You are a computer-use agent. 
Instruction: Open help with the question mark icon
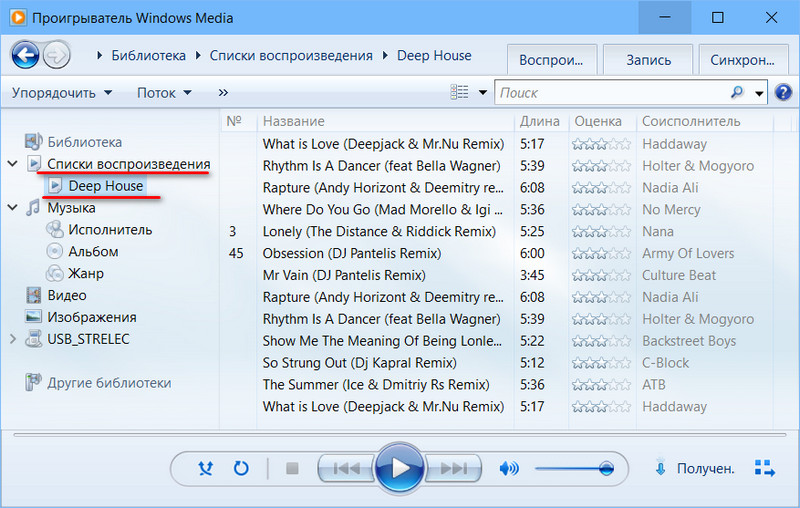[783, 92]
